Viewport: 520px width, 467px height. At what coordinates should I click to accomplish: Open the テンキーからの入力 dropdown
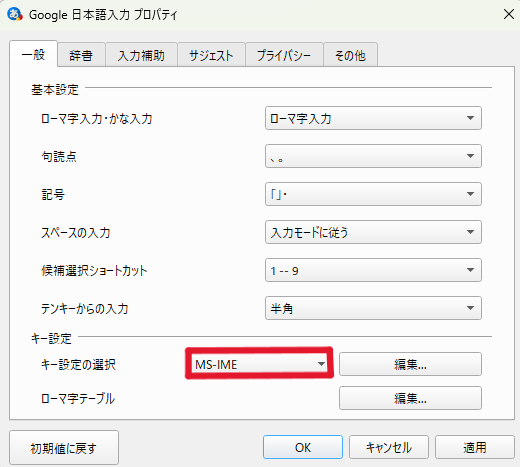[x=373, y=308]
